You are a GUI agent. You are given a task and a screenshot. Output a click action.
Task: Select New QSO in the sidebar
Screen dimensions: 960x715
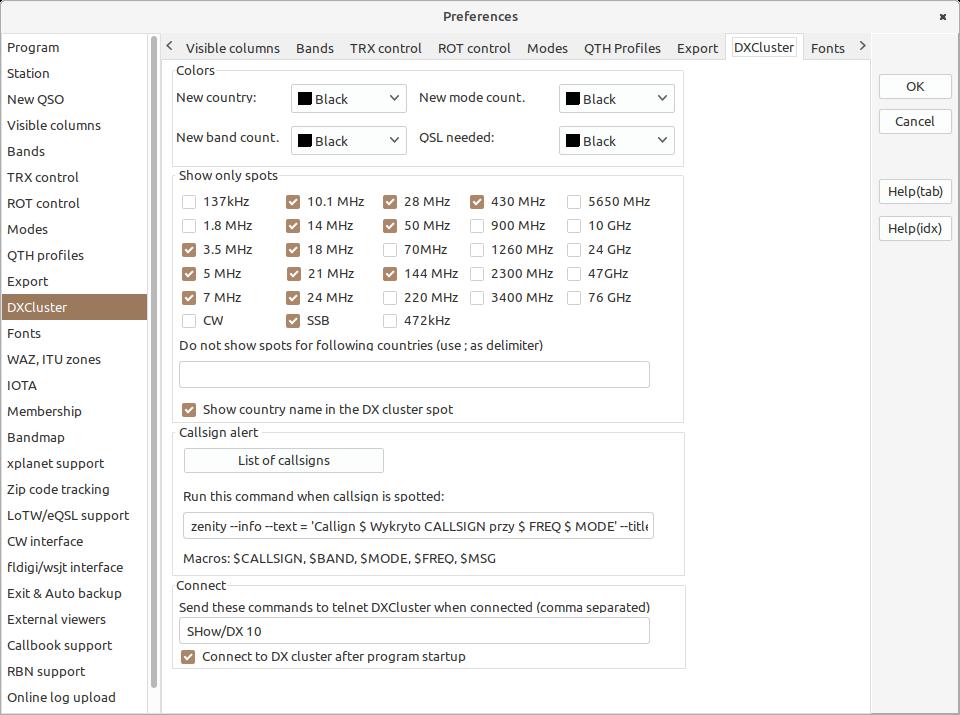75,99
